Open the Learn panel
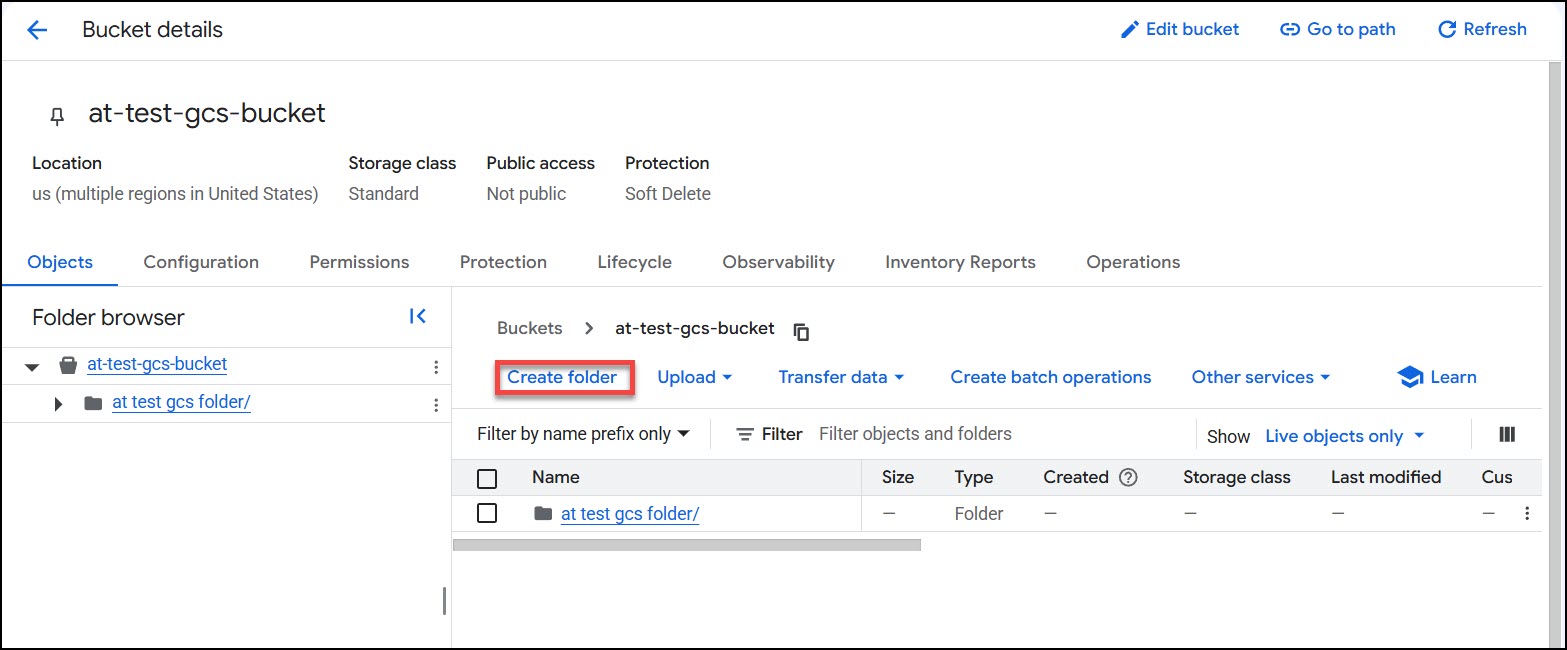This screenshot has width=1567, height=650. tap(1437, 377)
